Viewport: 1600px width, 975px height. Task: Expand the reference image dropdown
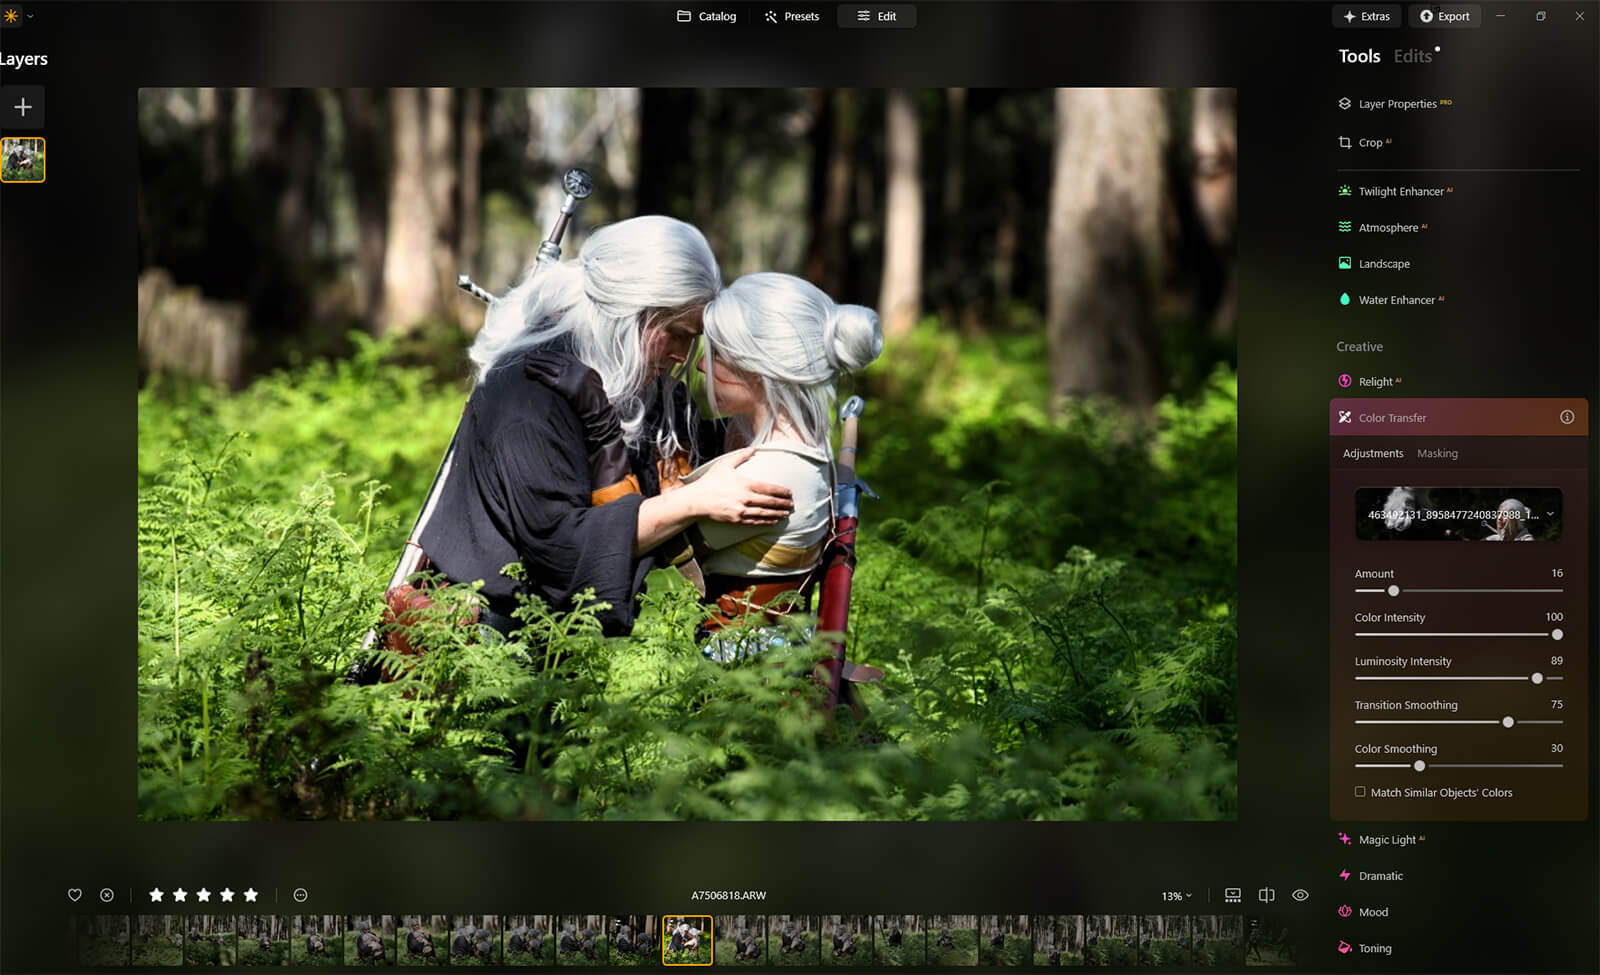[1550, 514]
